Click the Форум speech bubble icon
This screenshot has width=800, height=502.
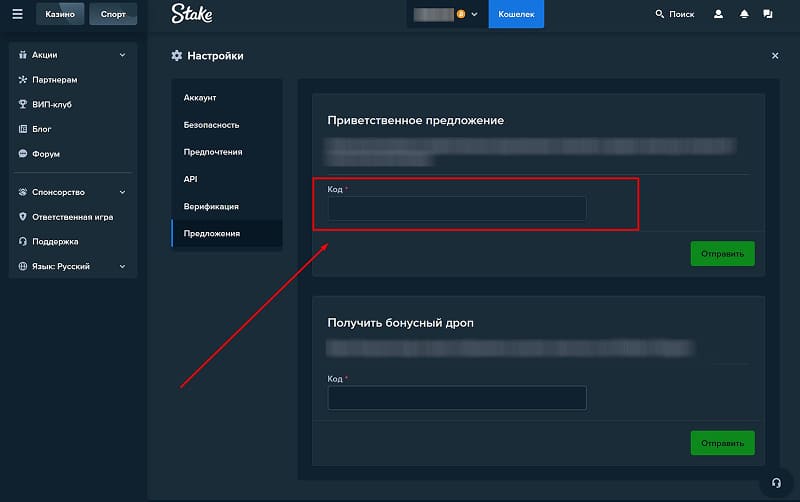(22, 154)
